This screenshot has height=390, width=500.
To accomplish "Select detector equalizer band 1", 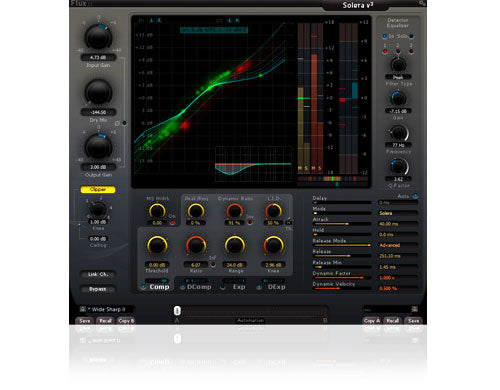I will click(385, 52).
